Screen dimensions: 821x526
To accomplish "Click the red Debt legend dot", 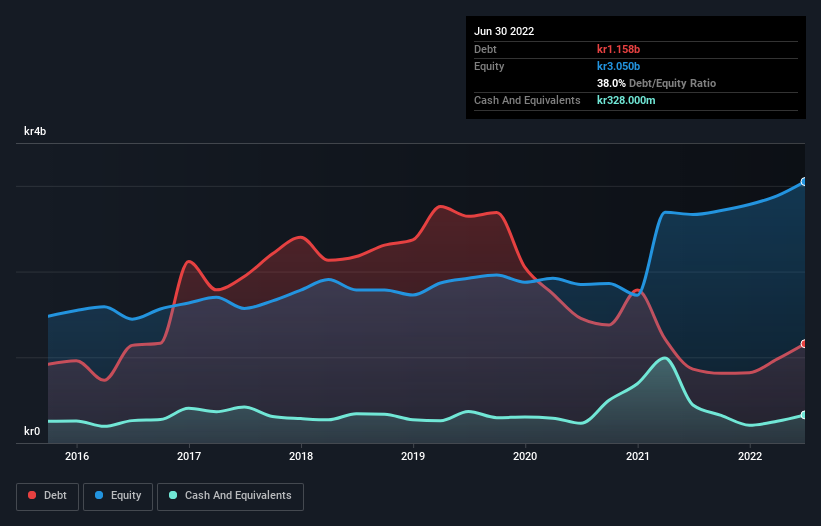I will (x=32, y=495).
